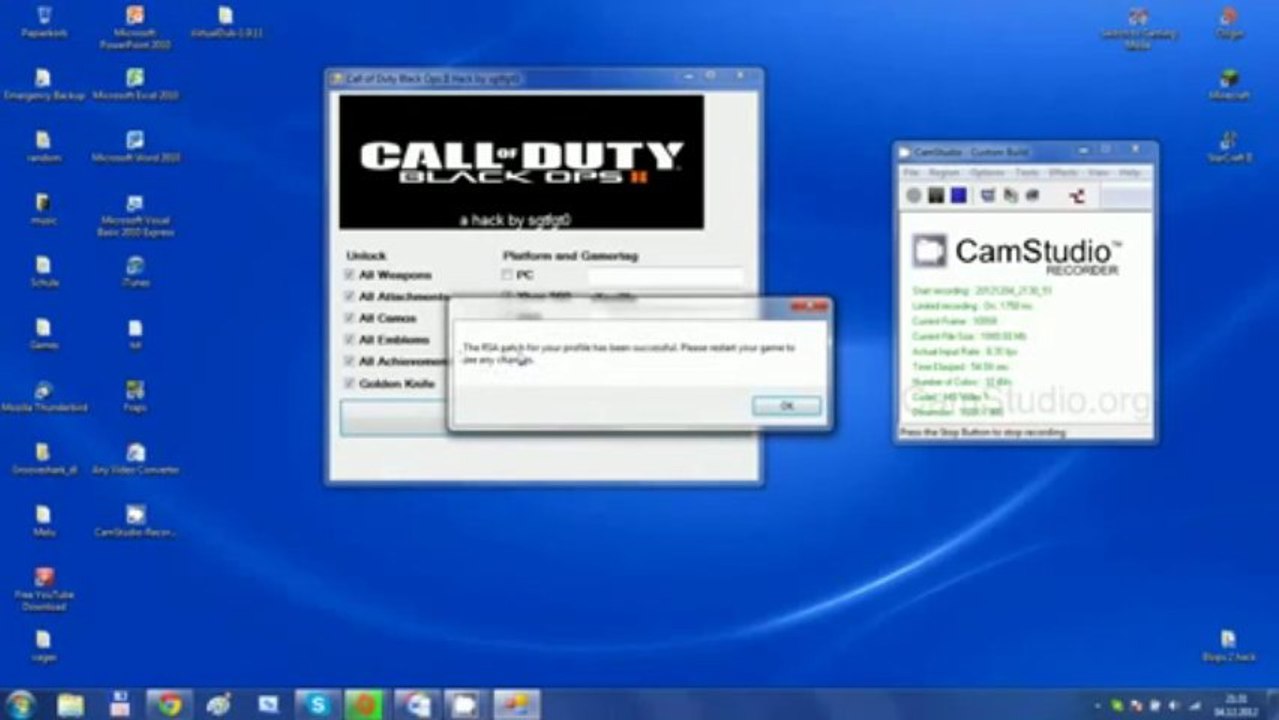Click the red CamStudio toolbar icon

[1077, 196]
